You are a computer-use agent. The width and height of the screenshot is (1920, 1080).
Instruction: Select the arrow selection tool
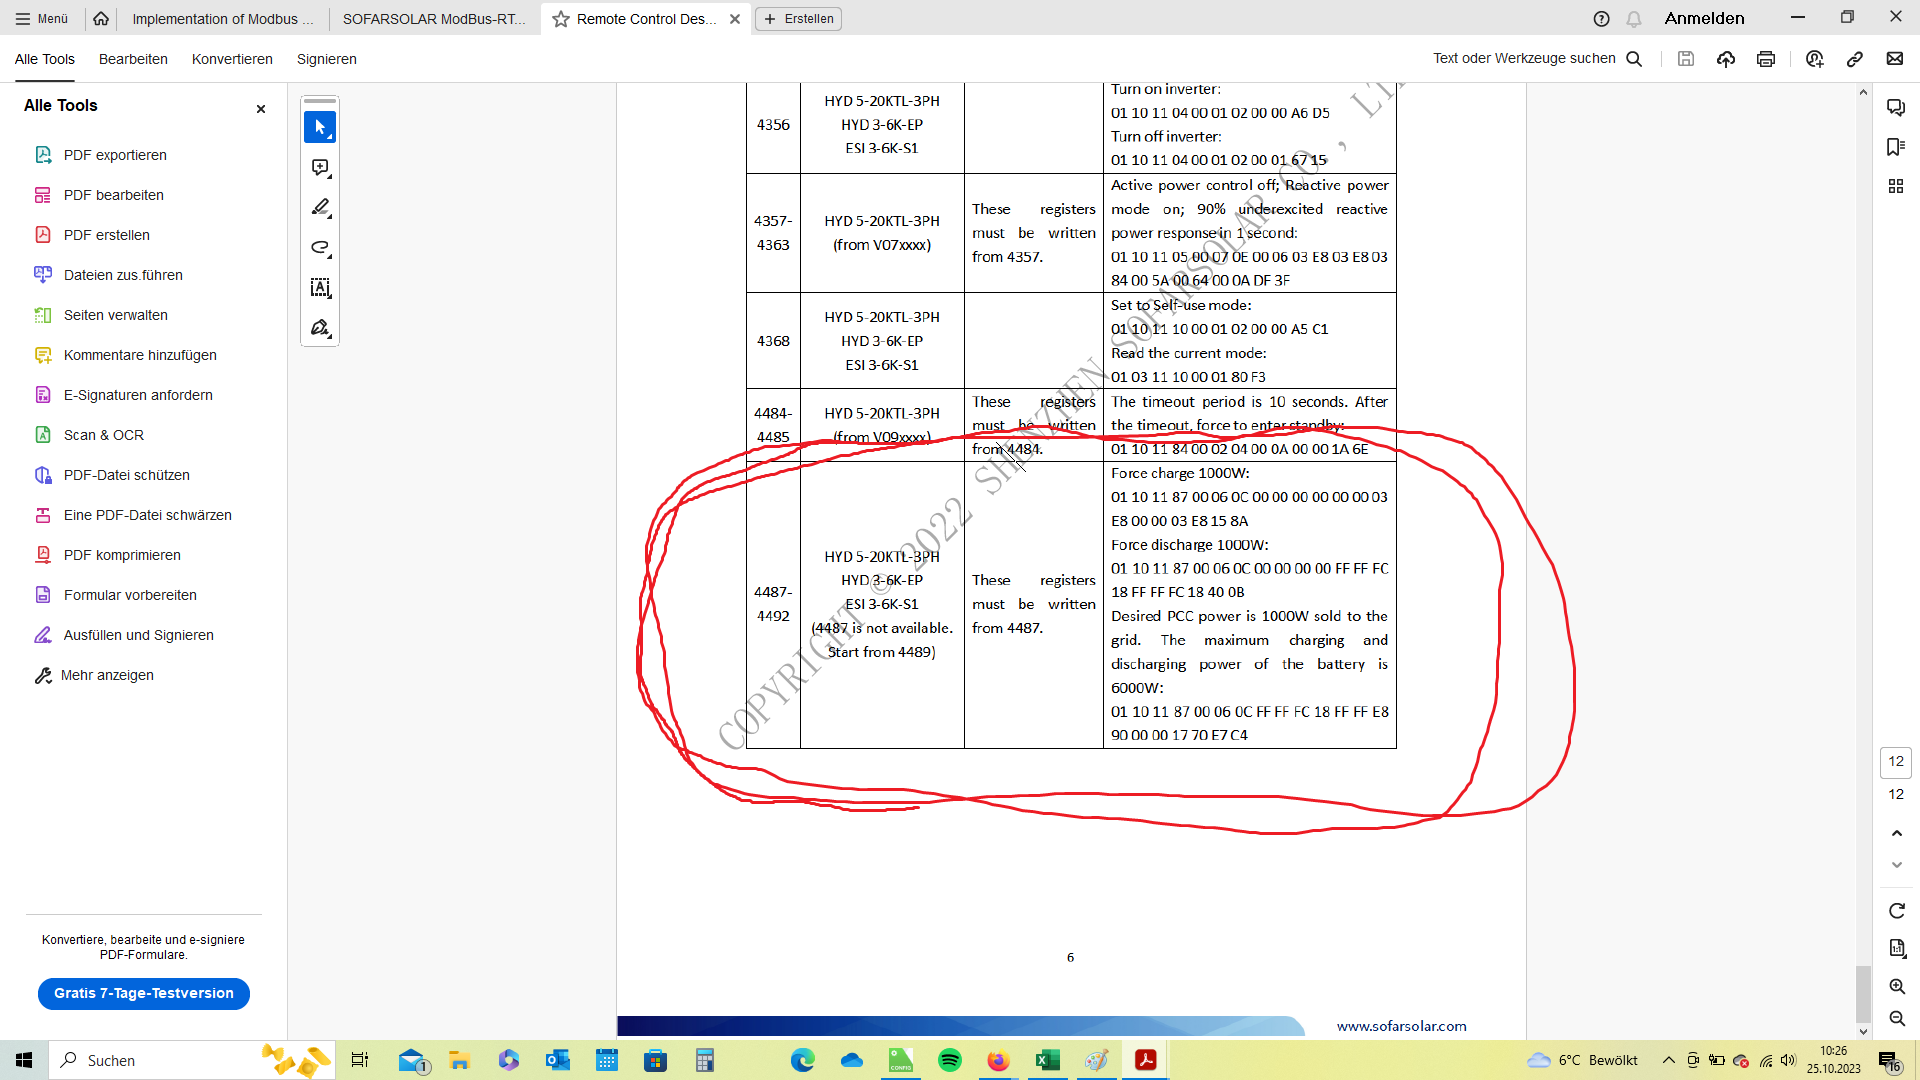[320, 128]
